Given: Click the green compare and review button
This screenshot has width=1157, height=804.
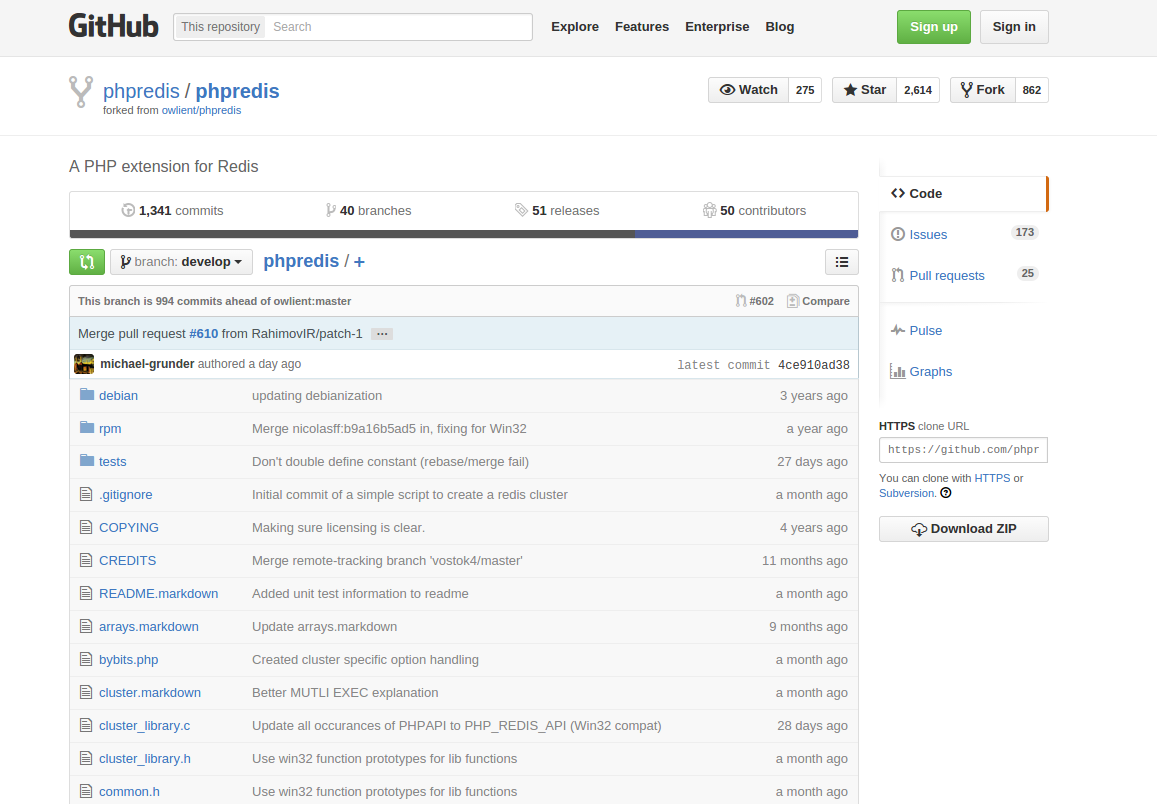Looking at the screenshot, I should [87, 262].
